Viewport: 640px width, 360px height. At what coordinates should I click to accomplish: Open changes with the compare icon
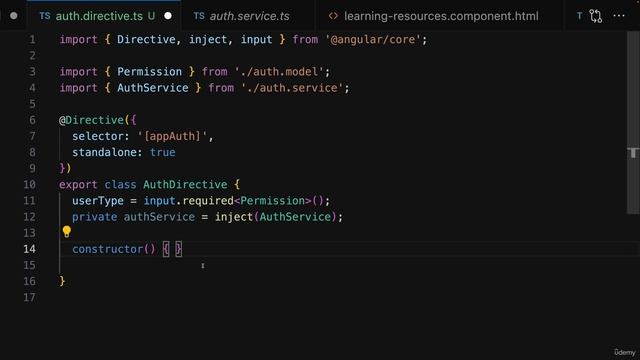point(596,16)
